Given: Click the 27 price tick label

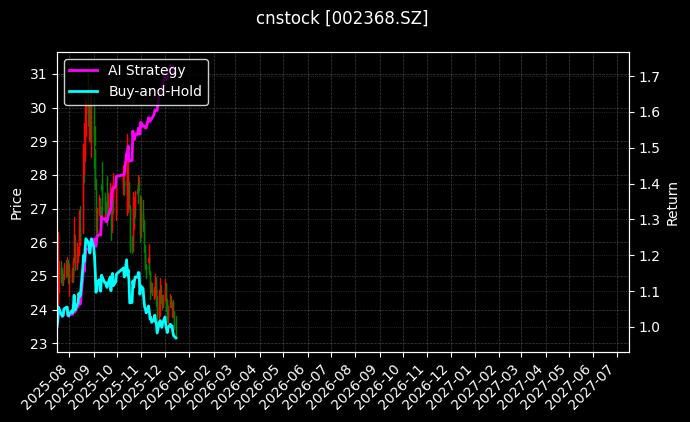Looking at the screenshot, I should tap(39, 209).
